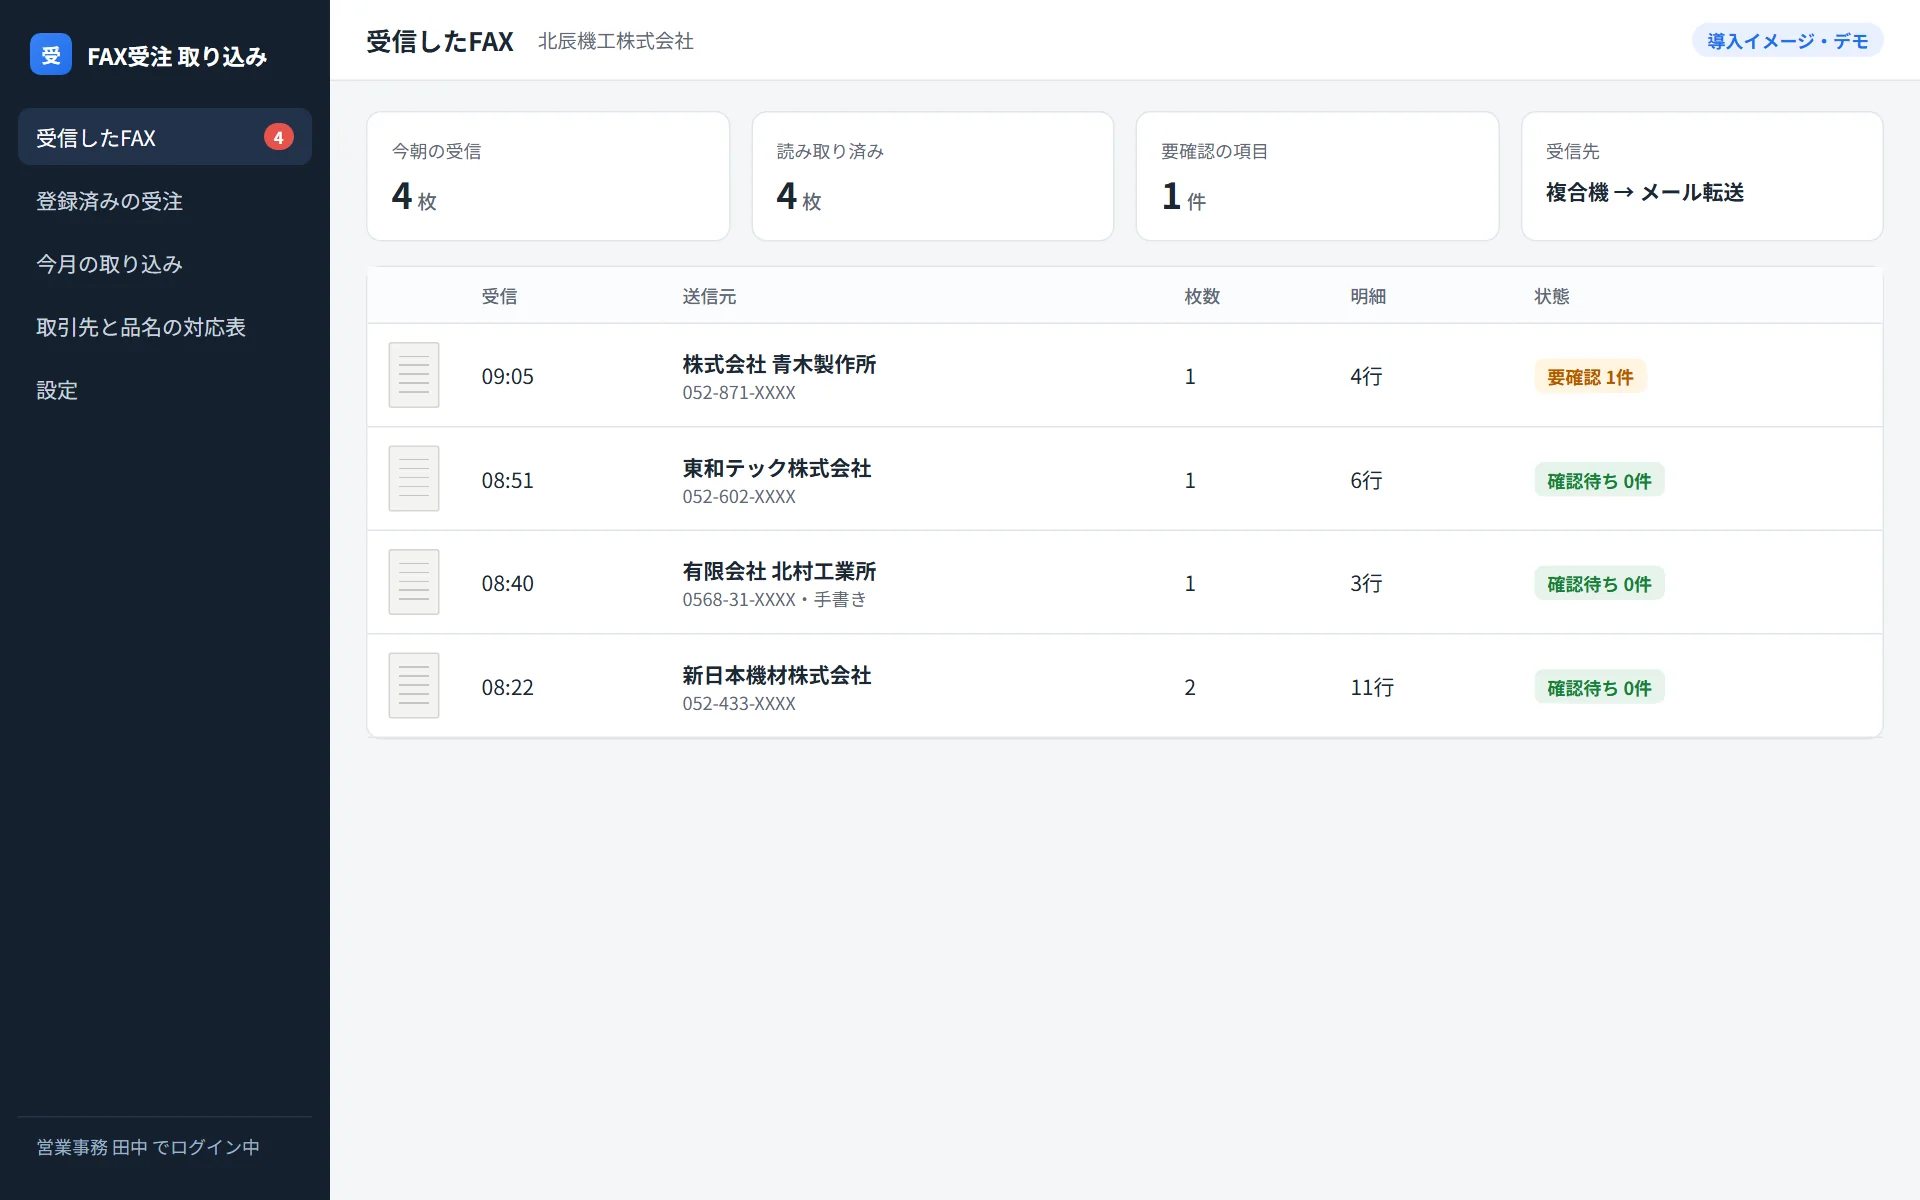
Task: Click the red 4 unread badge
Action: click(278, 137)
